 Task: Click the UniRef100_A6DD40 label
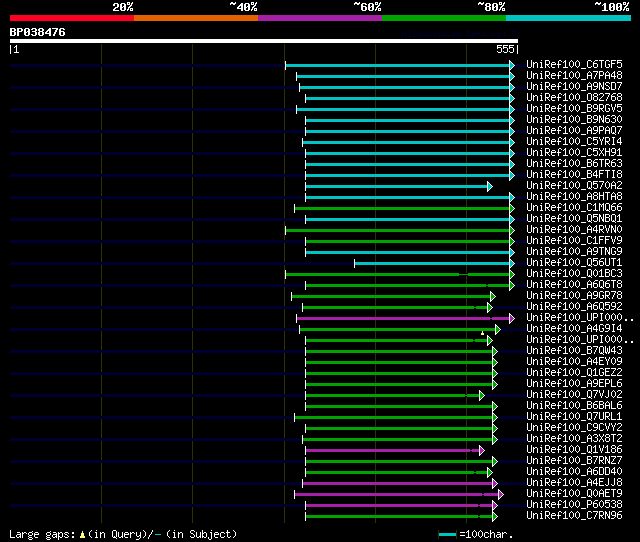click(x=574, y=472)
